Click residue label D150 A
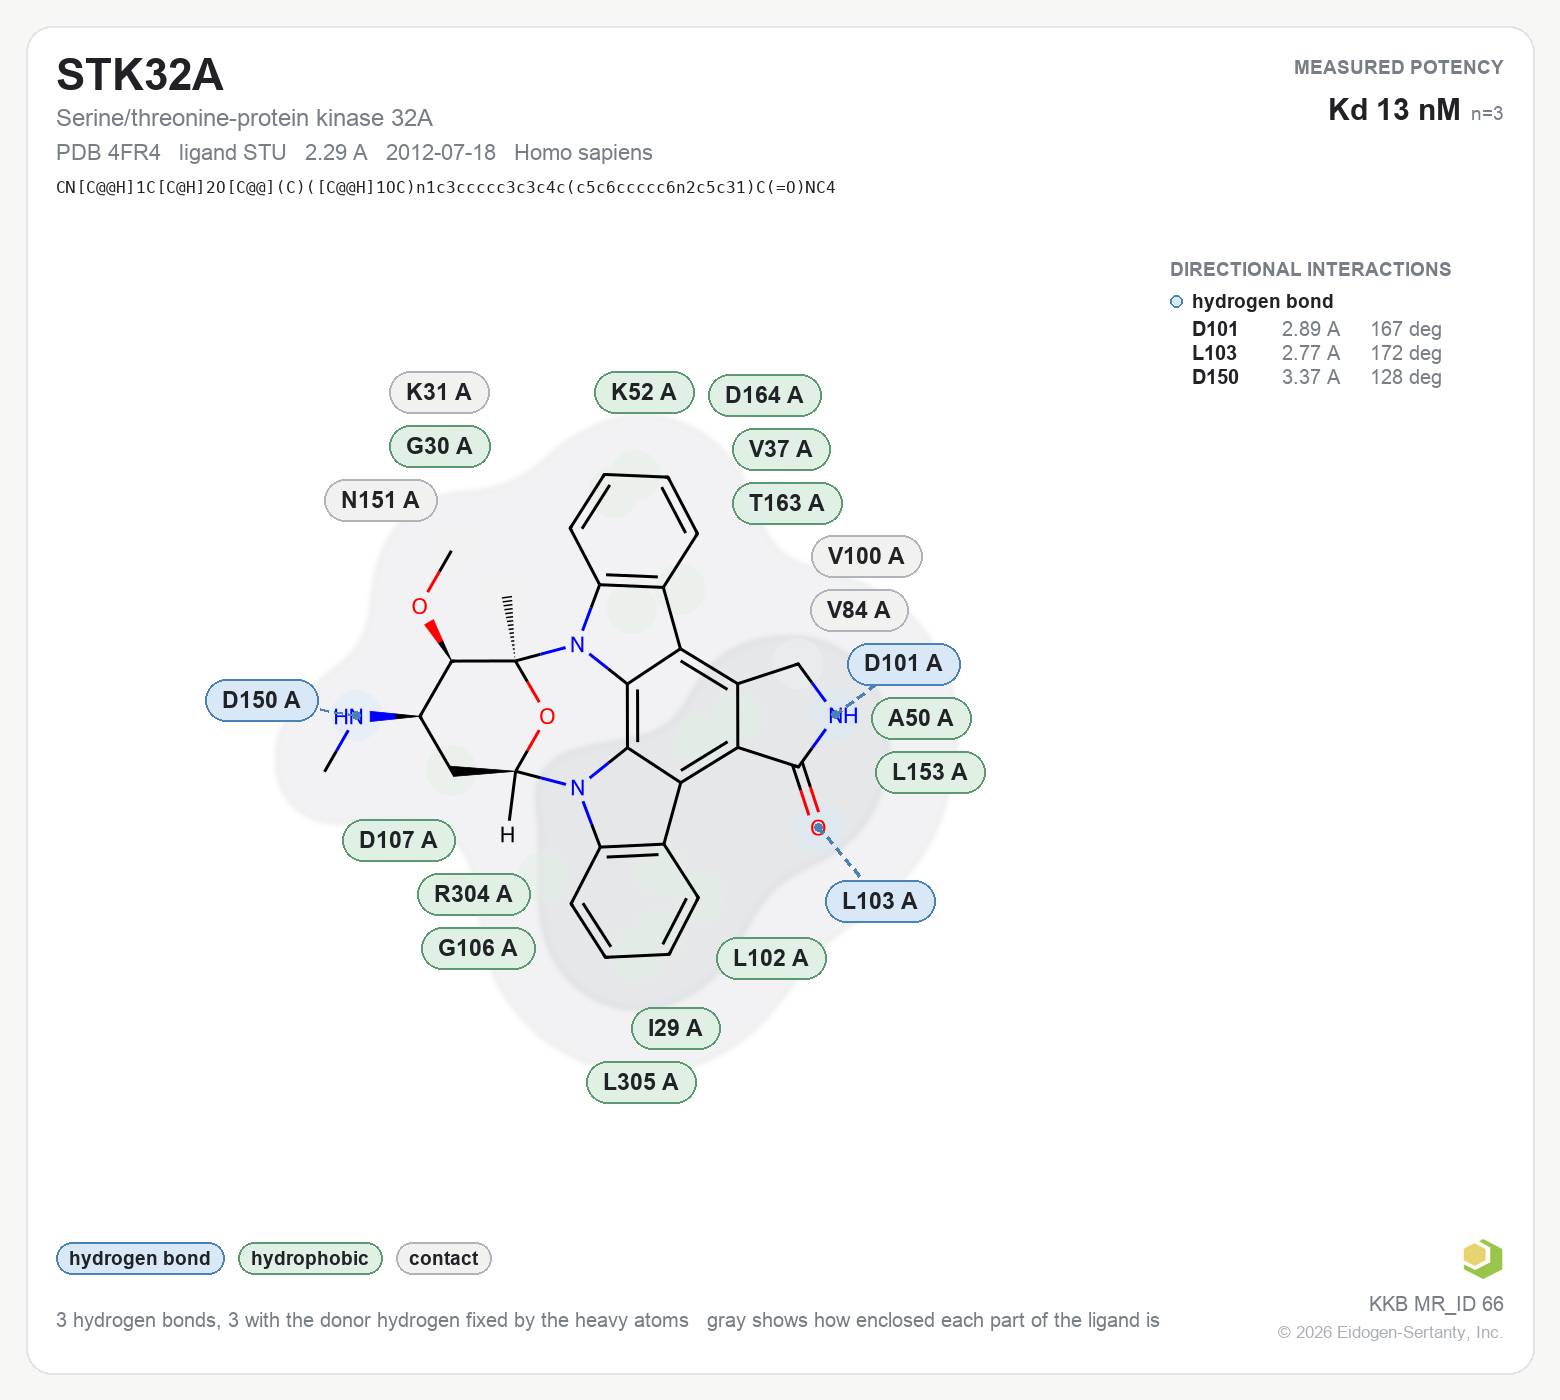1560x1400 pixels. click(261, 700)
